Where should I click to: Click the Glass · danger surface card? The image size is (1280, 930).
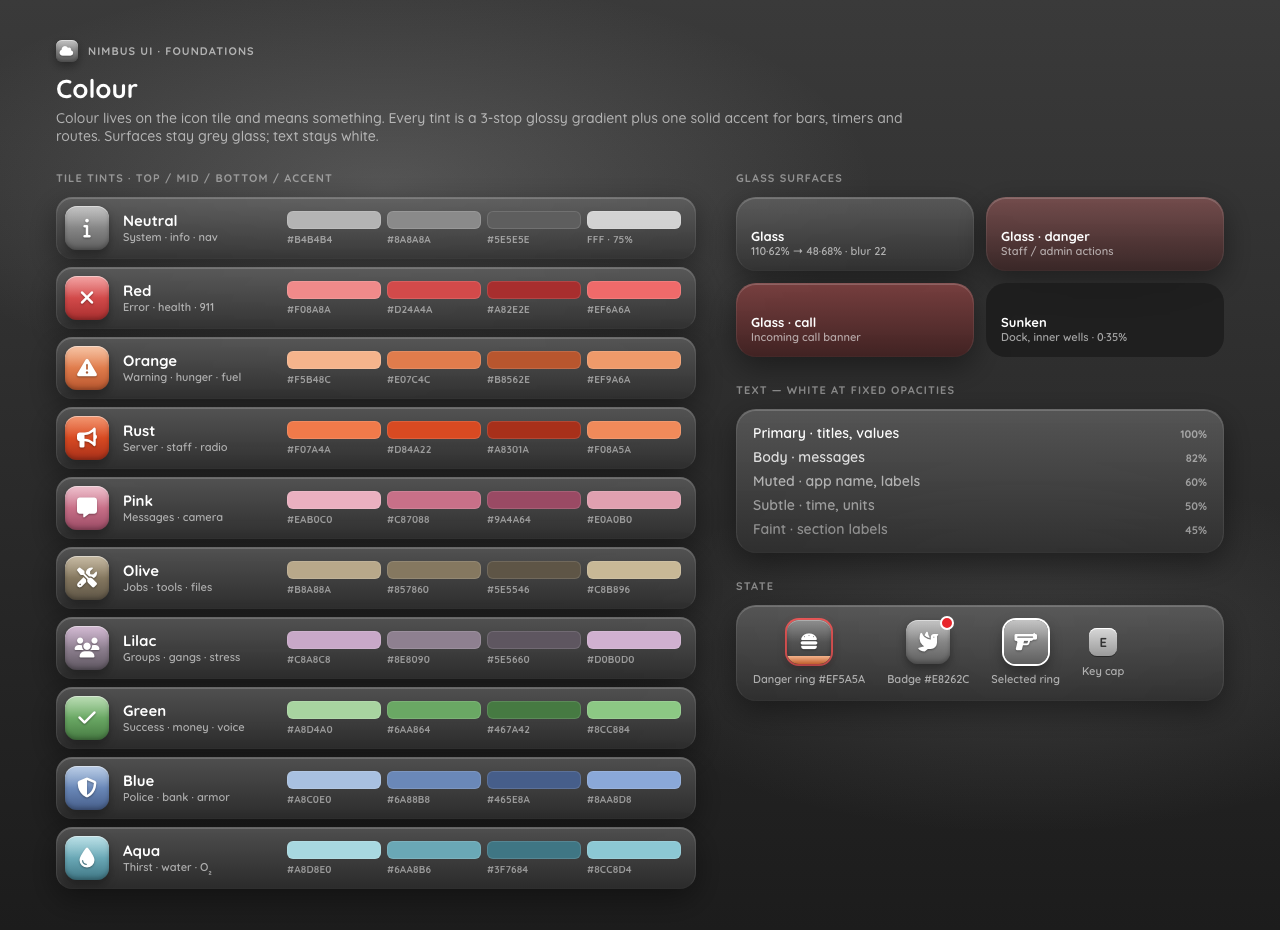pos(1105,234)
